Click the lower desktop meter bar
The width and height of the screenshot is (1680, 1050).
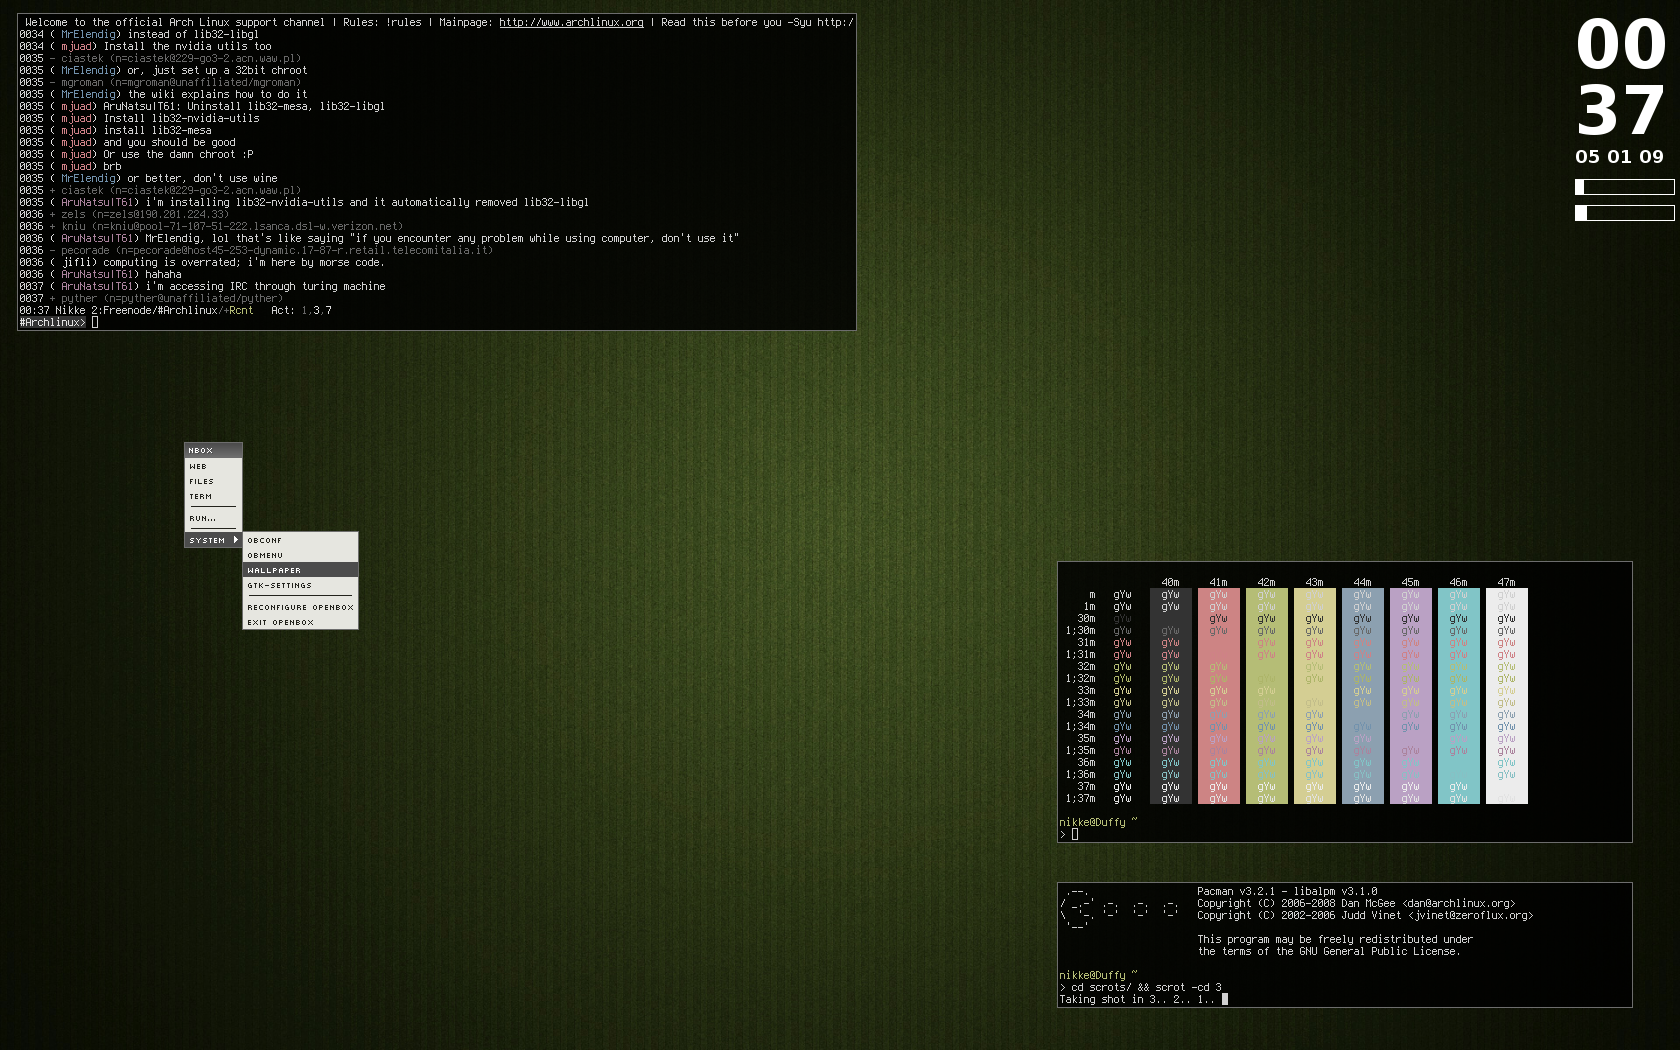click(x=1624, y=212)
